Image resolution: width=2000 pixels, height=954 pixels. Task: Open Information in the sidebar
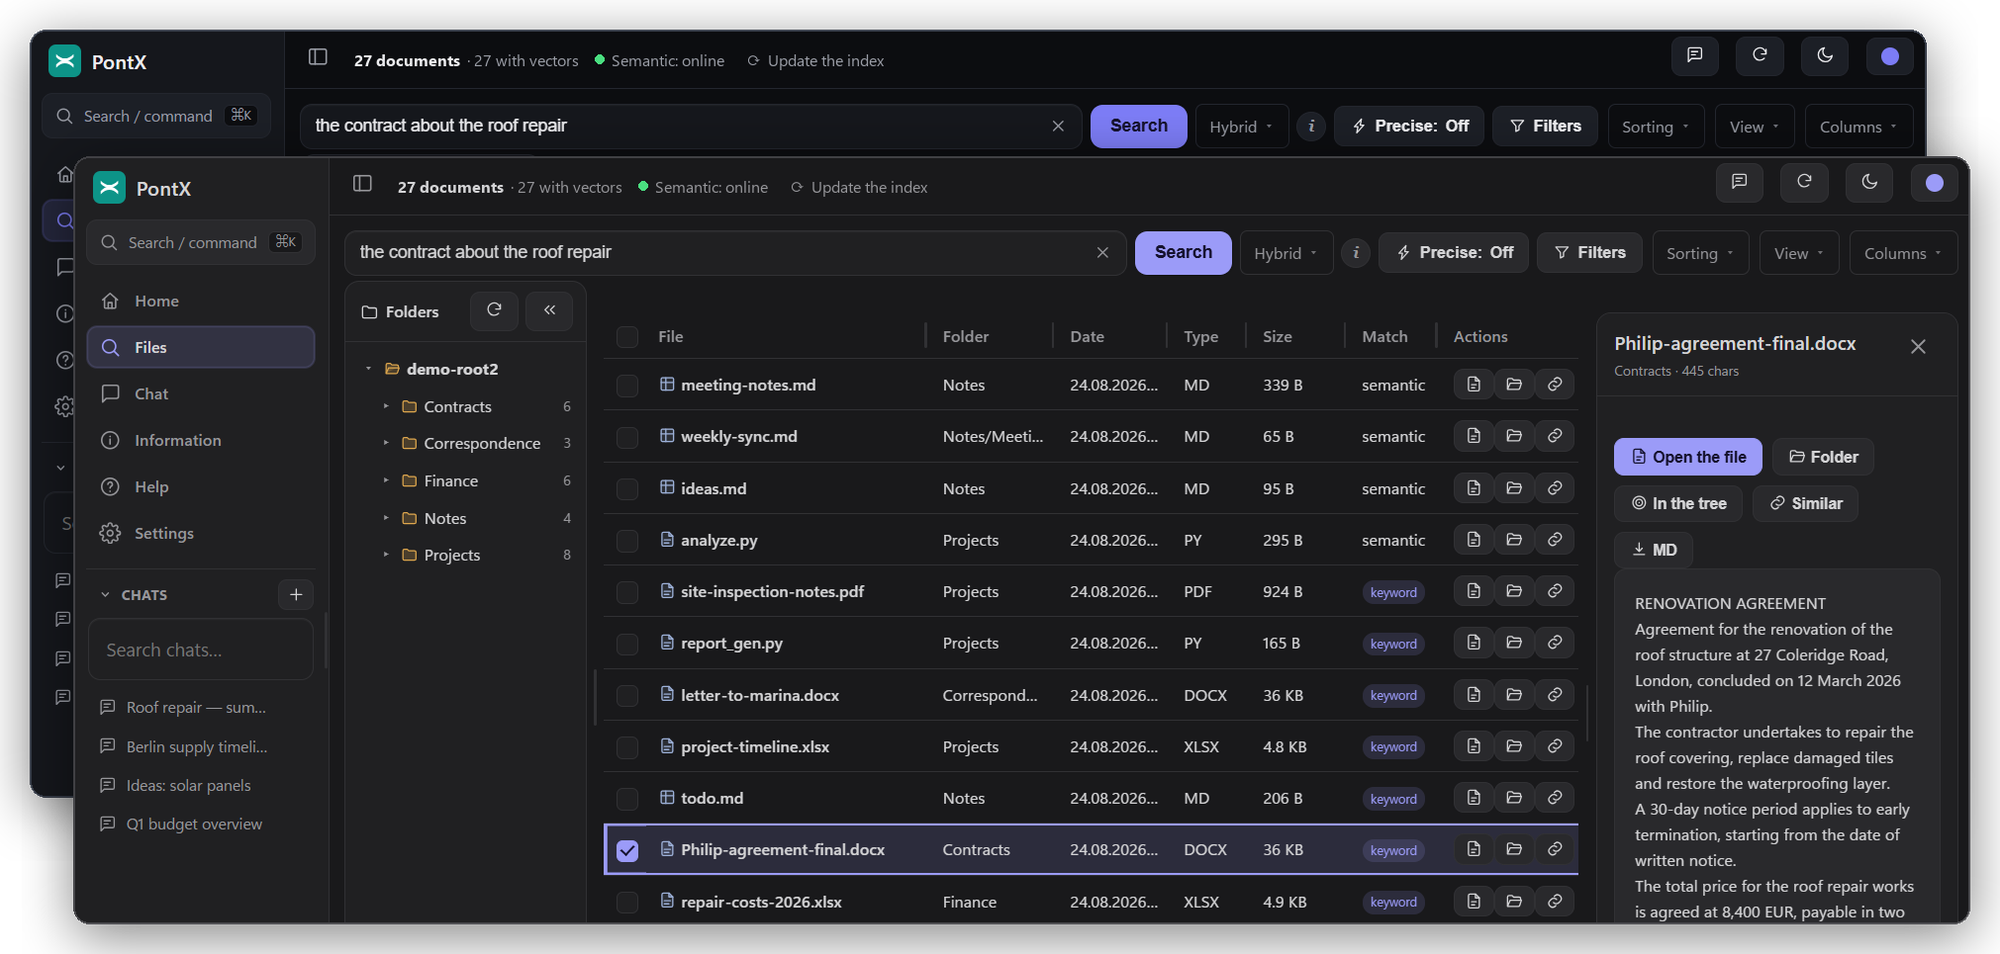pyautogui.click(x=201, y=440)
